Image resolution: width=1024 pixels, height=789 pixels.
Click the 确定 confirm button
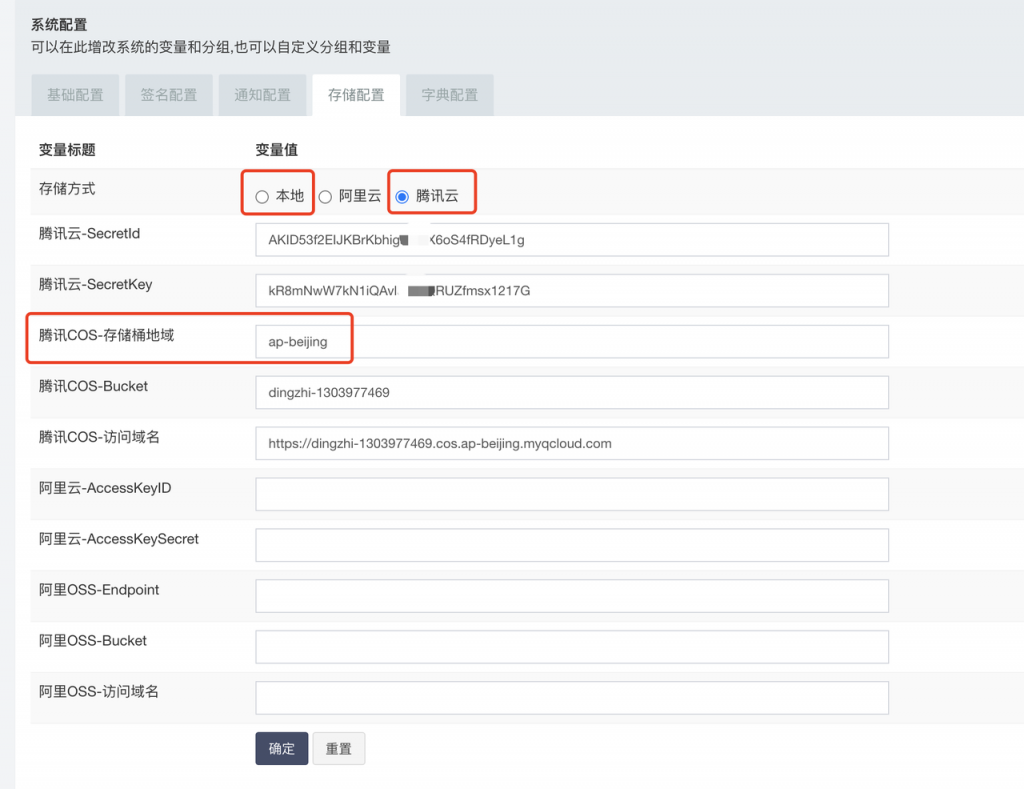click(x=281, y=749)
